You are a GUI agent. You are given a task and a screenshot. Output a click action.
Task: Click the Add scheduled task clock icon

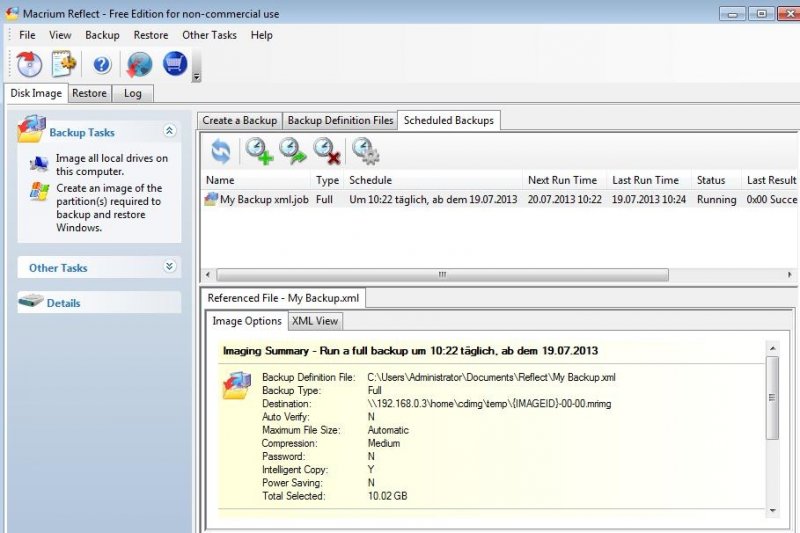tap(259, 151)
